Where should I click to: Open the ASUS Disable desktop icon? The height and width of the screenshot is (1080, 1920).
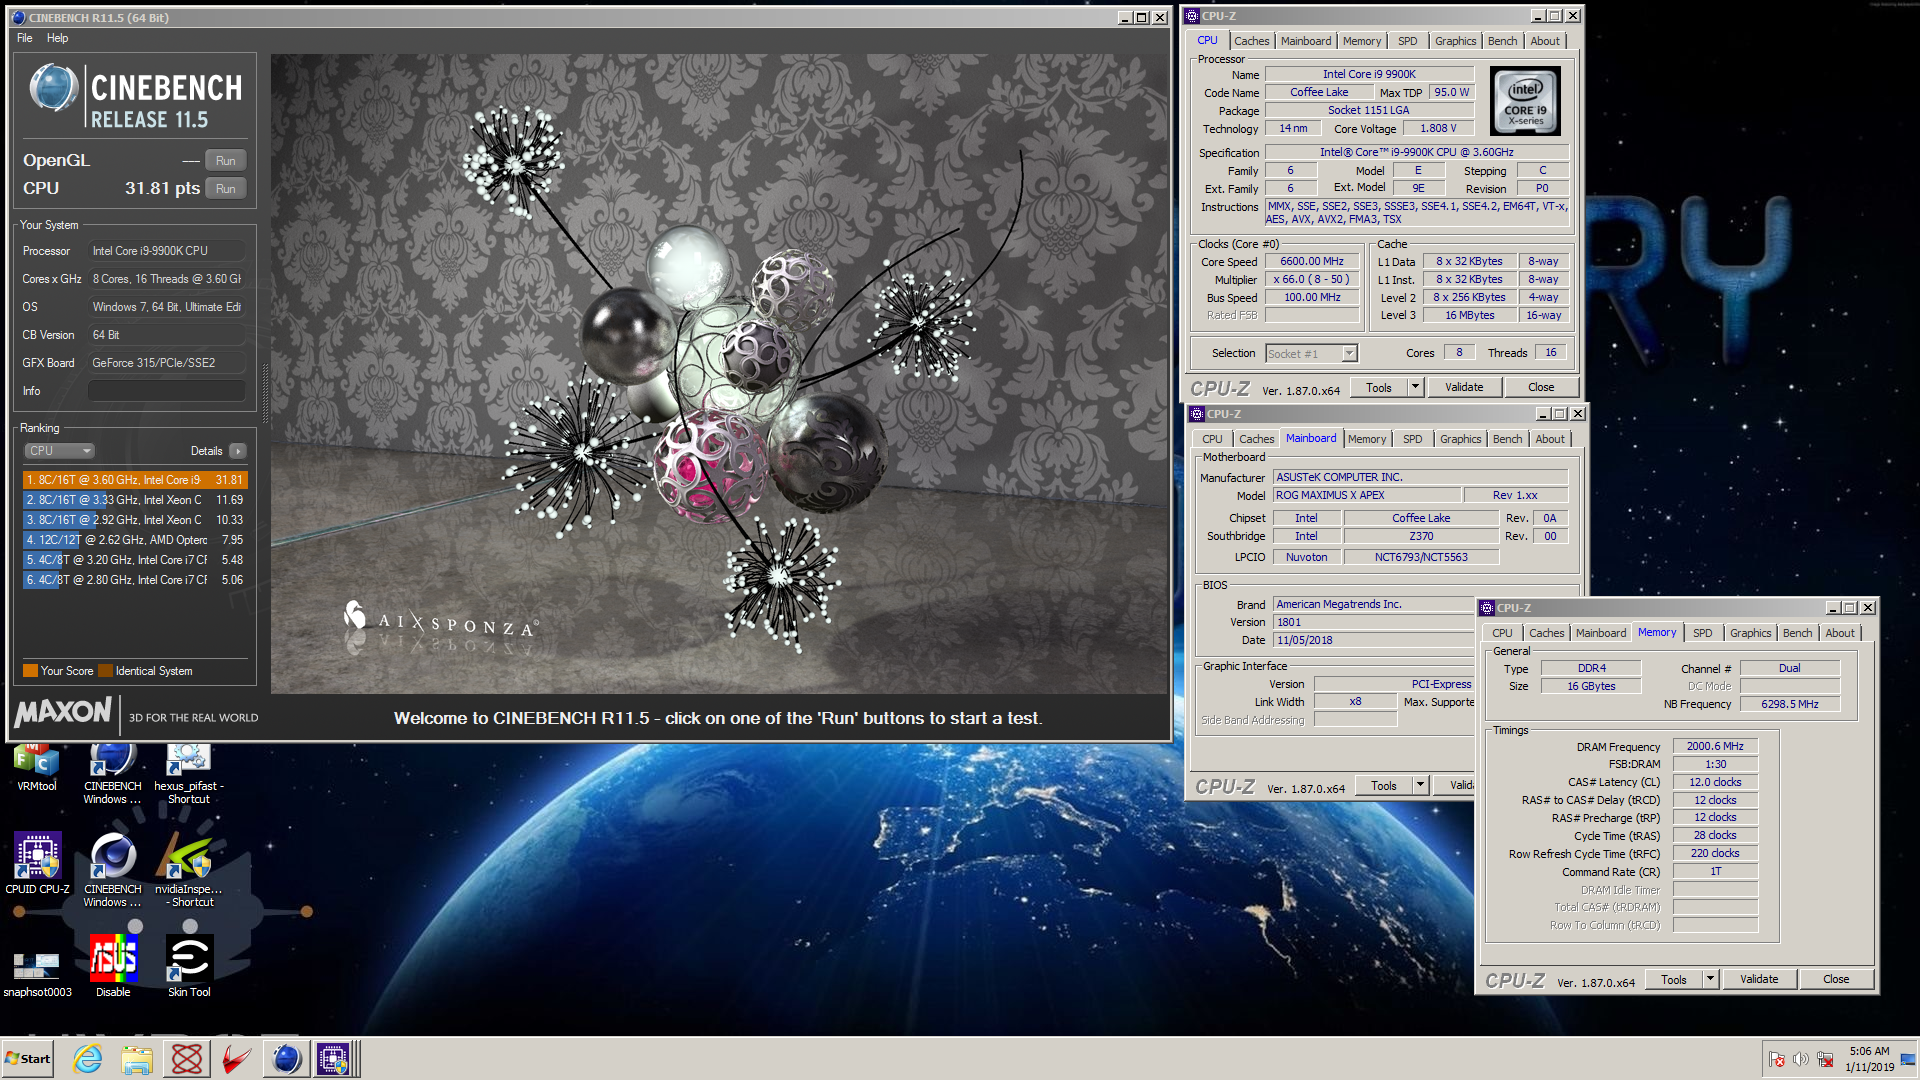point(113,965)
